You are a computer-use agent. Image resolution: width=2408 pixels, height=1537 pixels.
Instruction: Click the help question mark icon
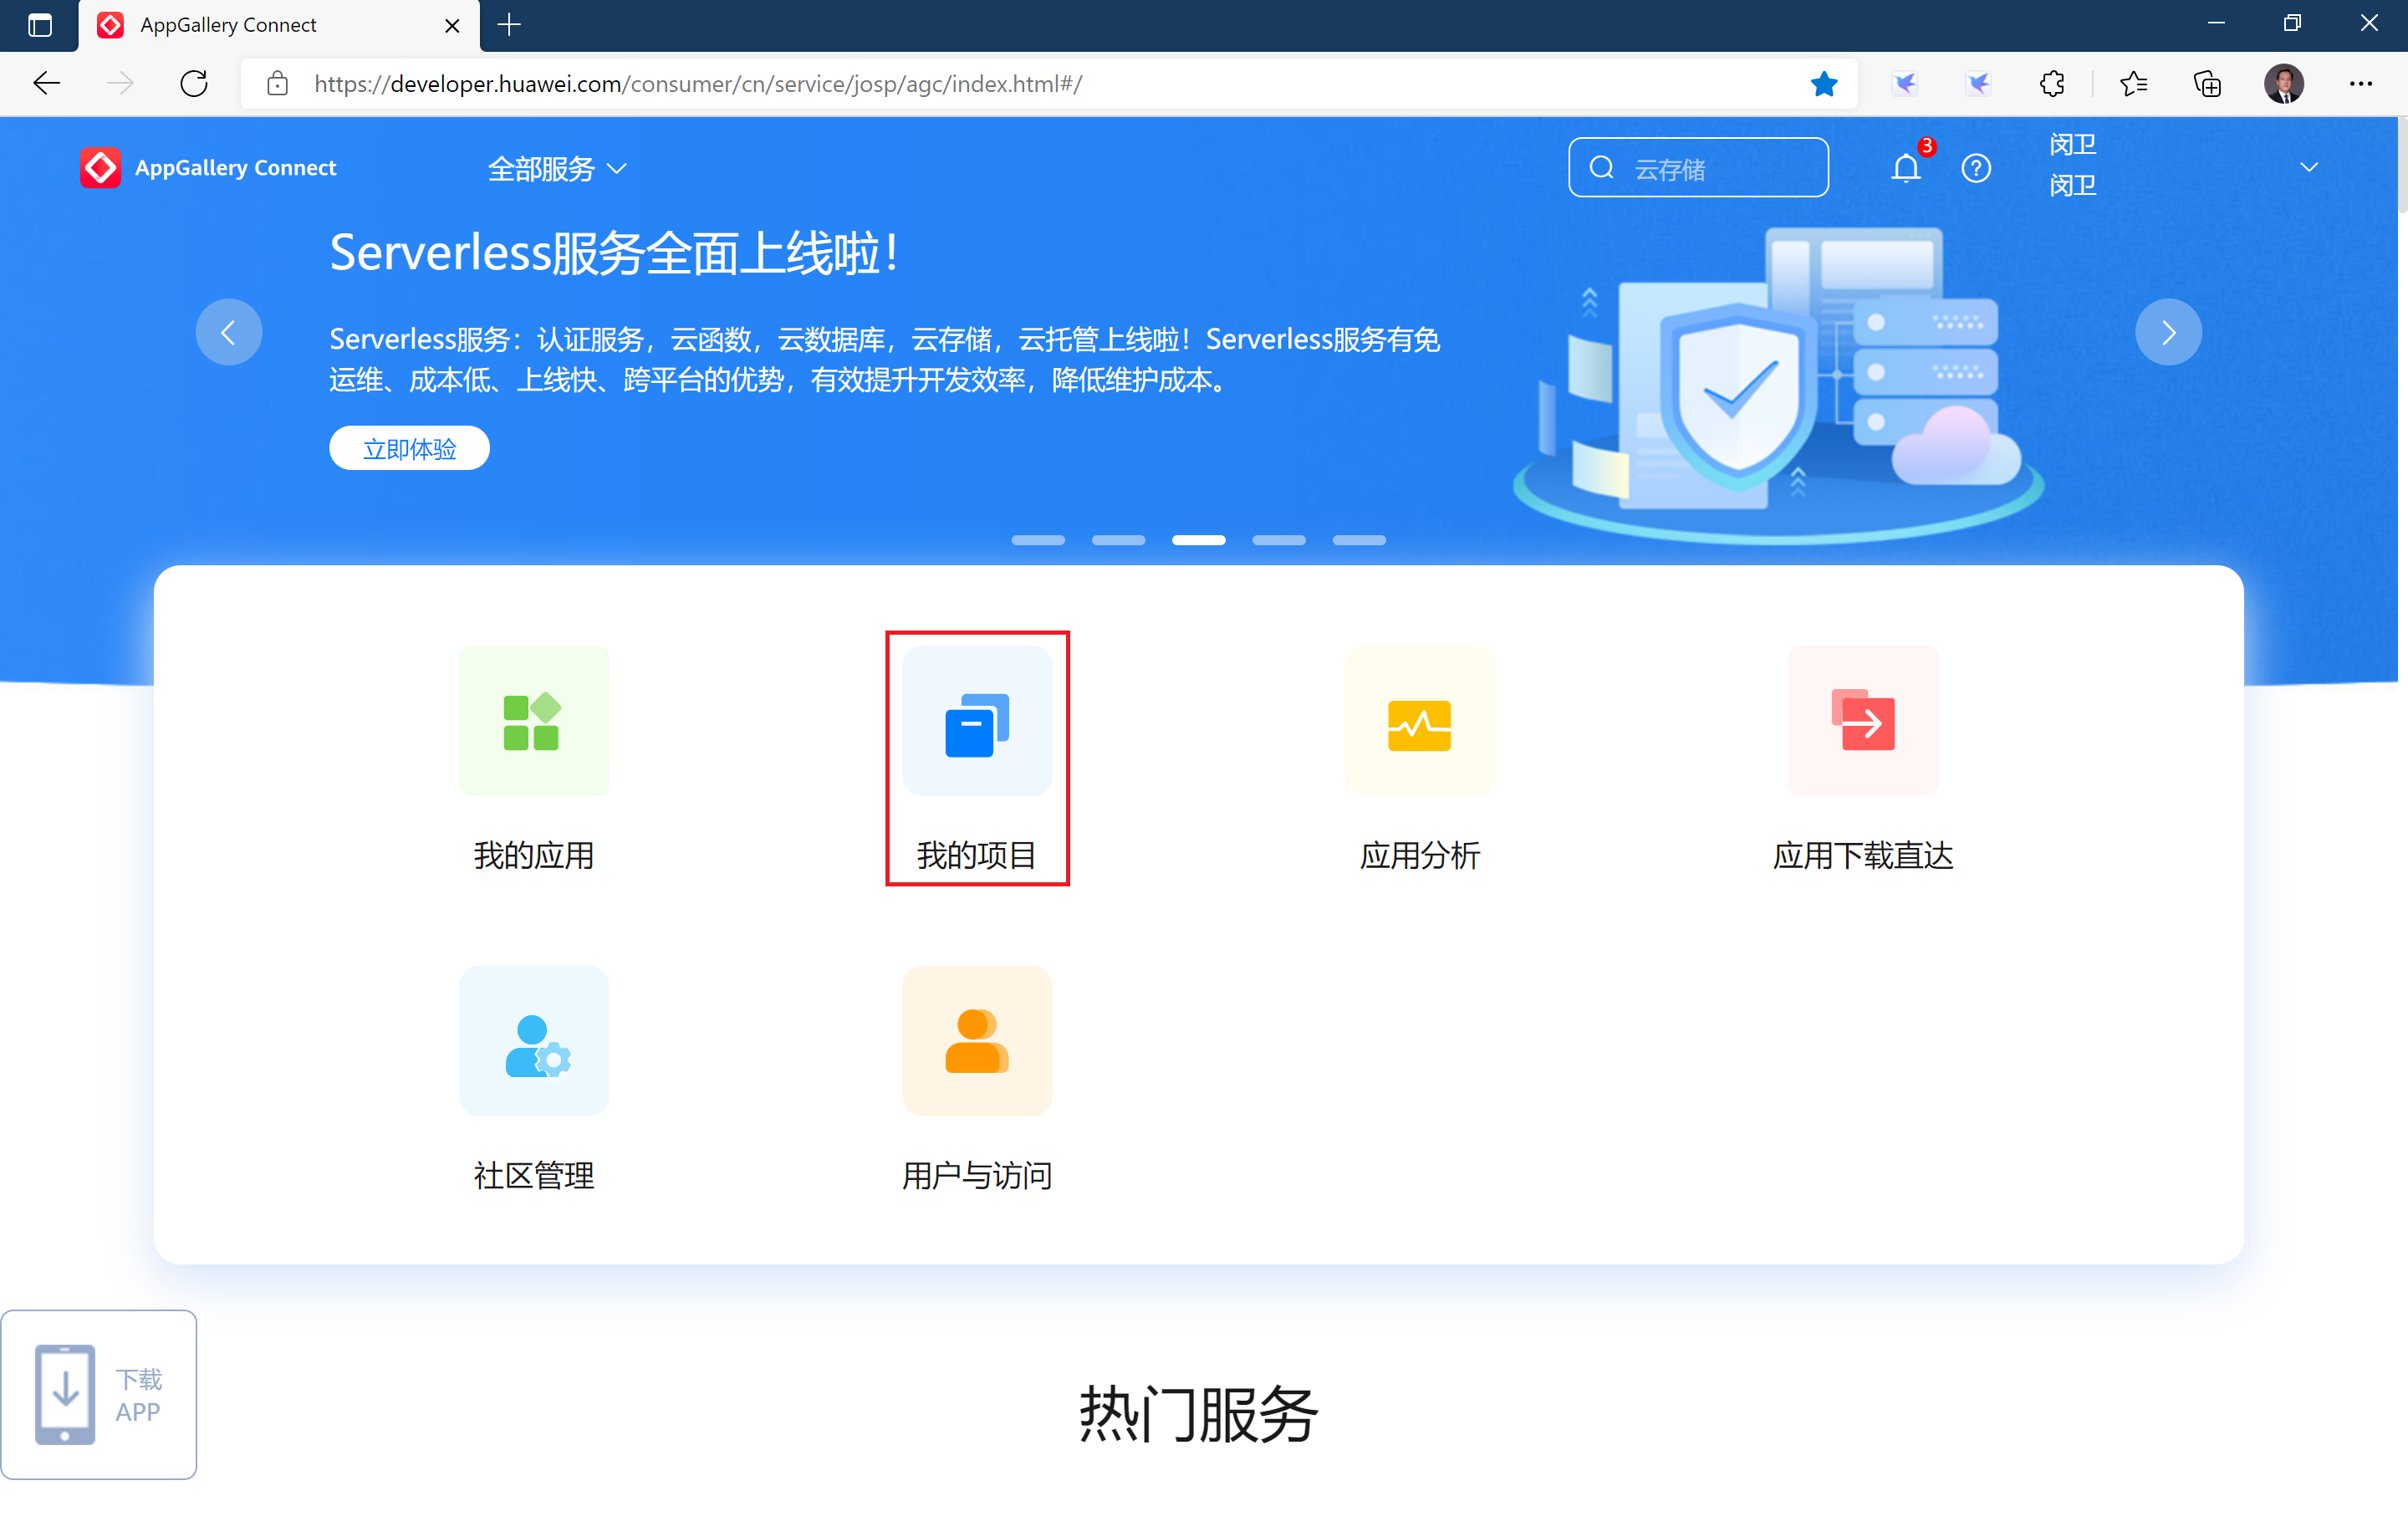(x=1976, y=168)
